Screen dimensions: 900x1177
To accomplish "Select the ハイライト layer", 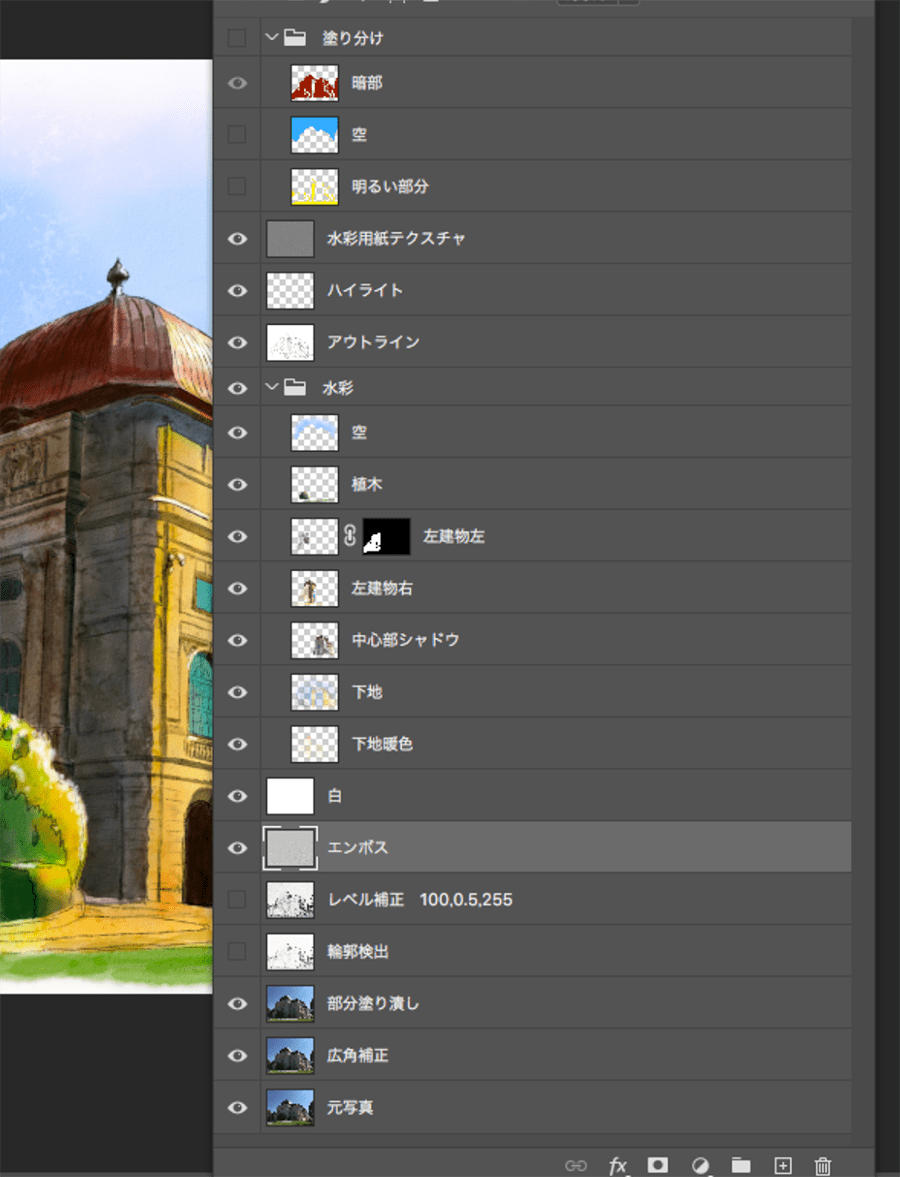I will (365, 290).
